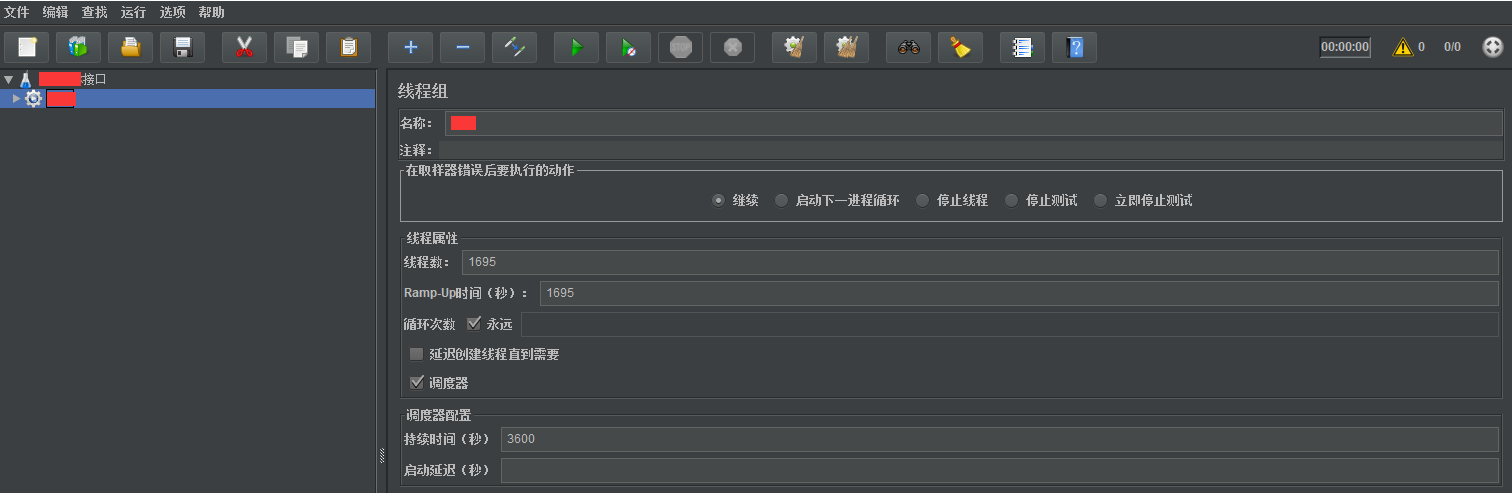Enable 延迟创建线程直到需要 checkbox
The width and height of the screenshot is (1512, 493).
[417, 354]
